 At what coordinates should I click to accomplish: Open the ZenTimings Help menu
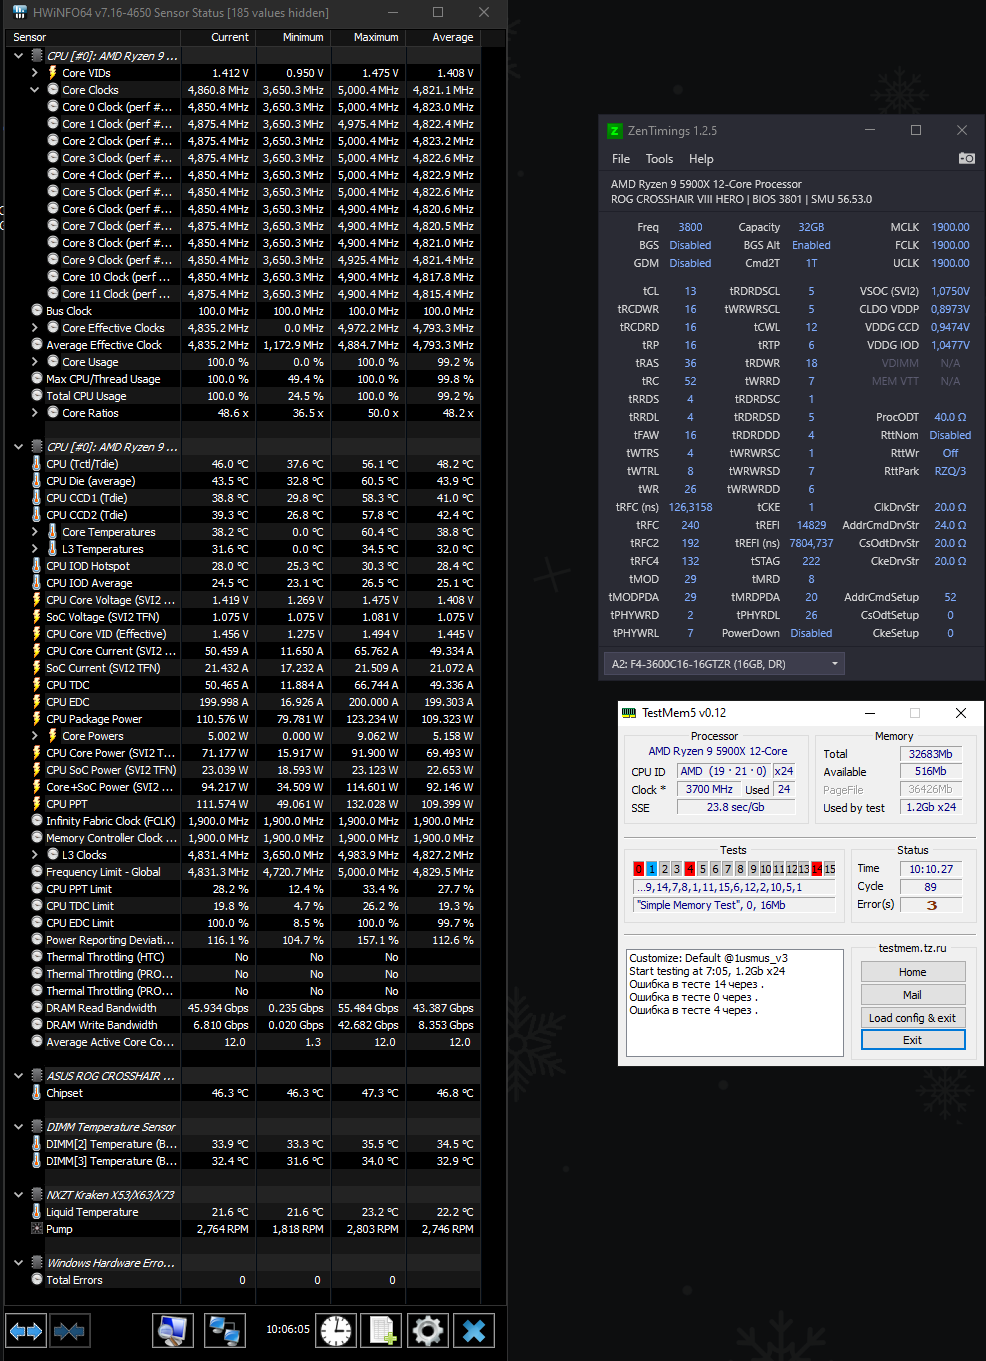pyautogui.click(x=701, y=159)
